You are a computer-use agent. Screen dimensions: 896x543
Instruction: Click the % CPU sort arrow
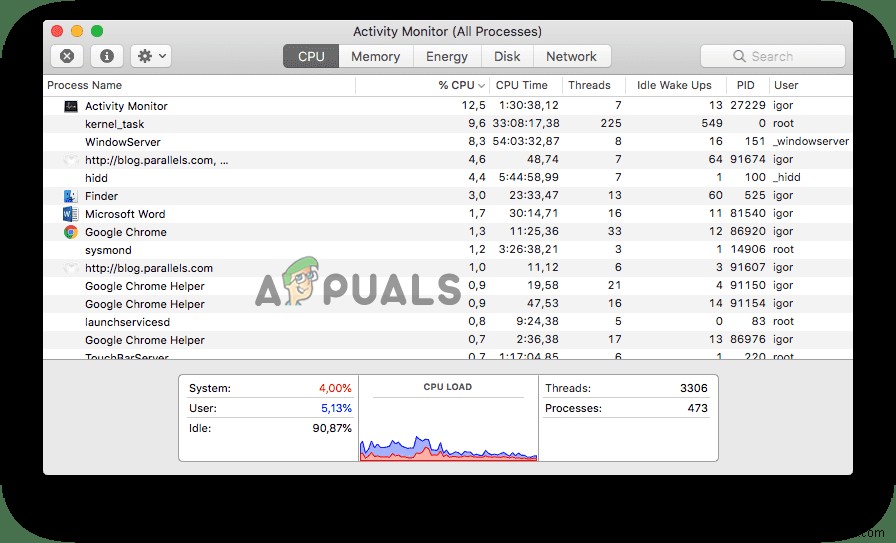pos(481,86)
